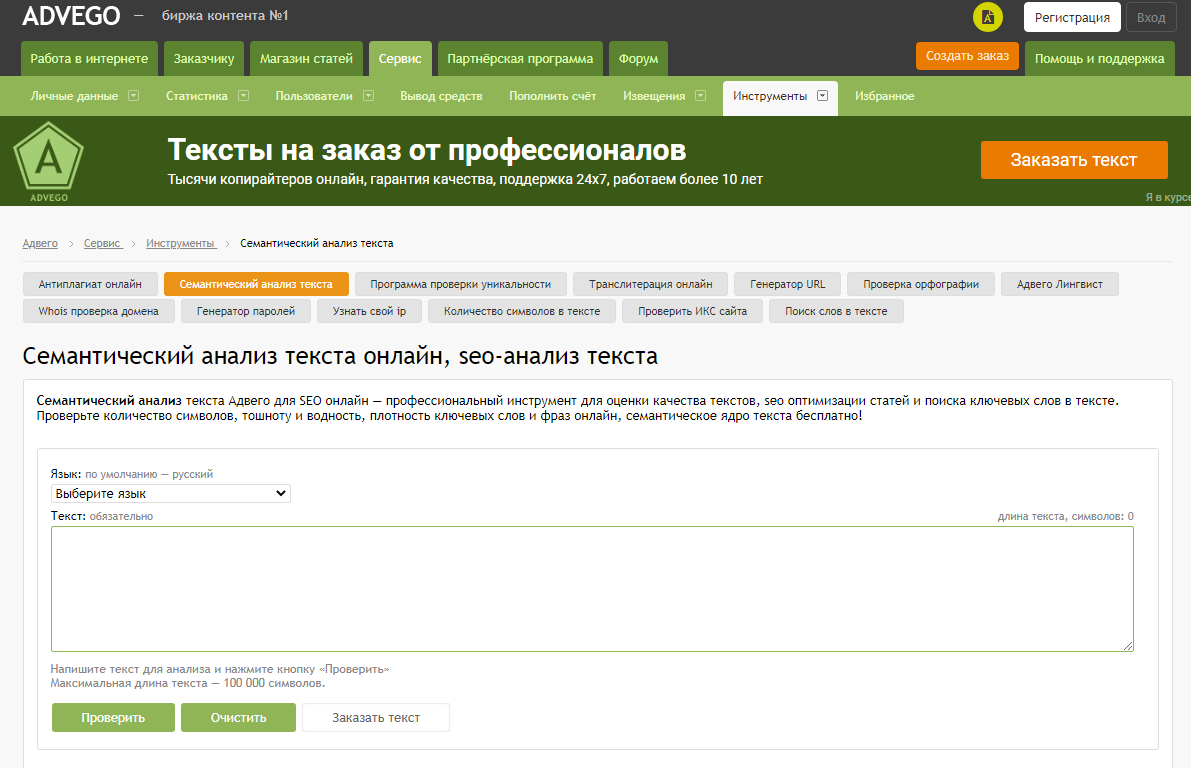Expand the Извещения dropdown arrow
Image resolution: width=1191 pixels, height=768 pixels.
tap(700, 96)
